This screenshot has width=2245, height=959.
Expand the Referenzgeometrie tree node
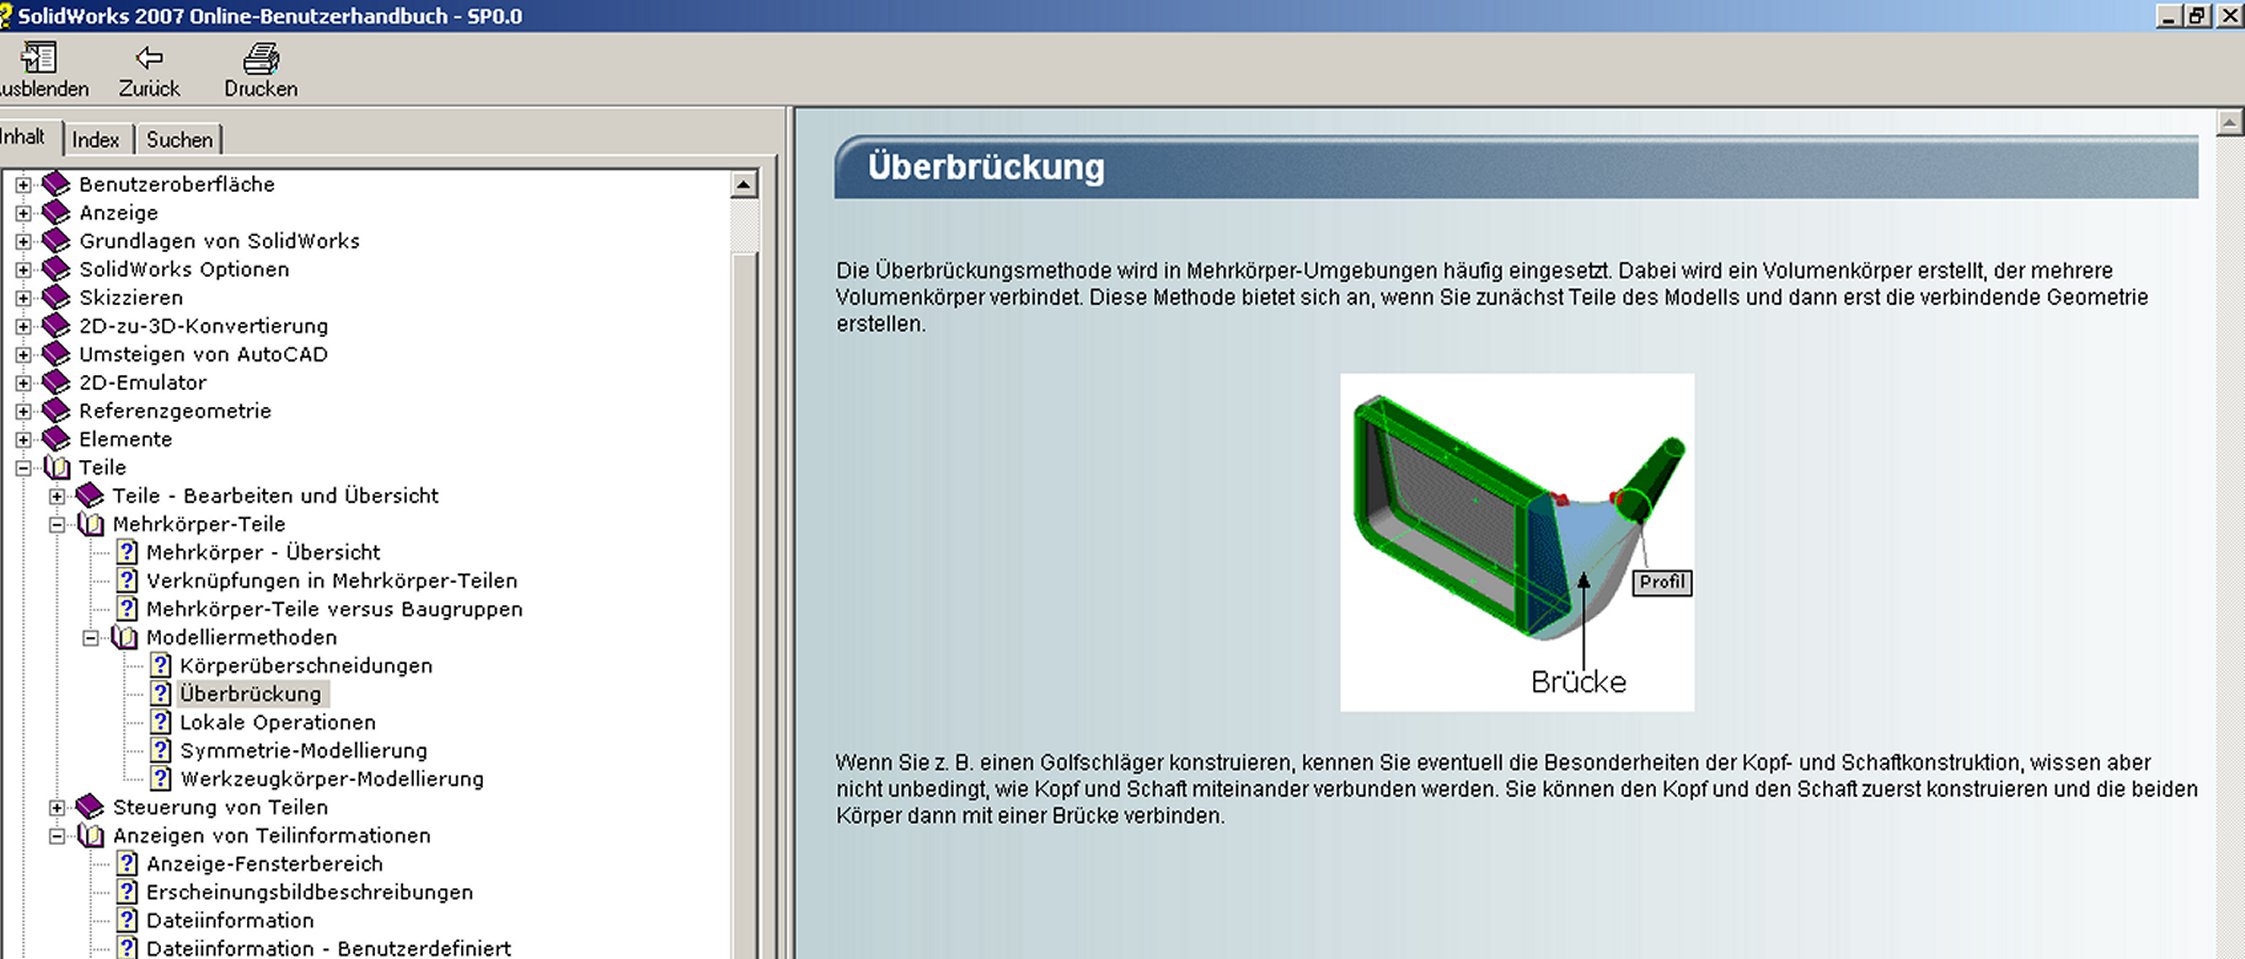[23, 411]
